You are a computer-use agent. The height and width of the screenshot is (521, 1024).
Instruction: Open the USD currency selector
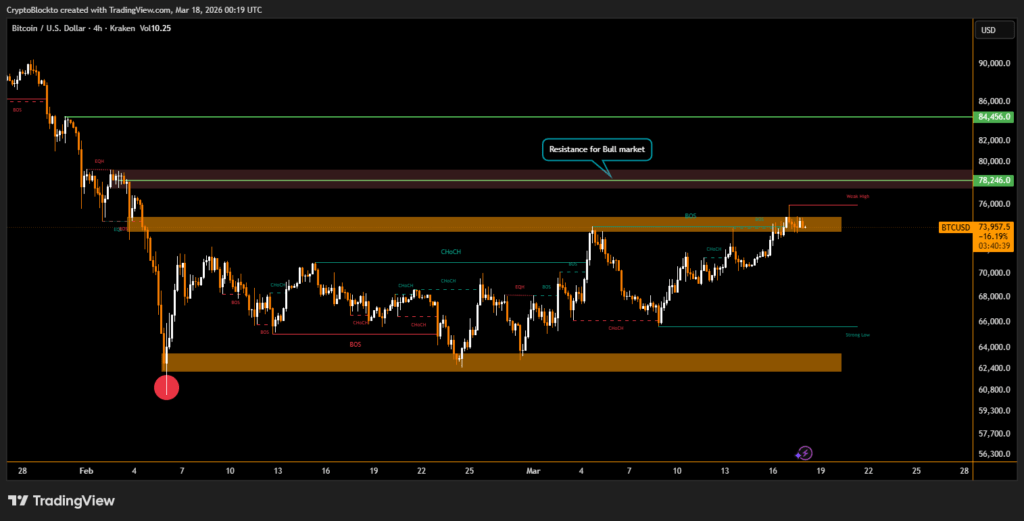click(x=989, y=30)
